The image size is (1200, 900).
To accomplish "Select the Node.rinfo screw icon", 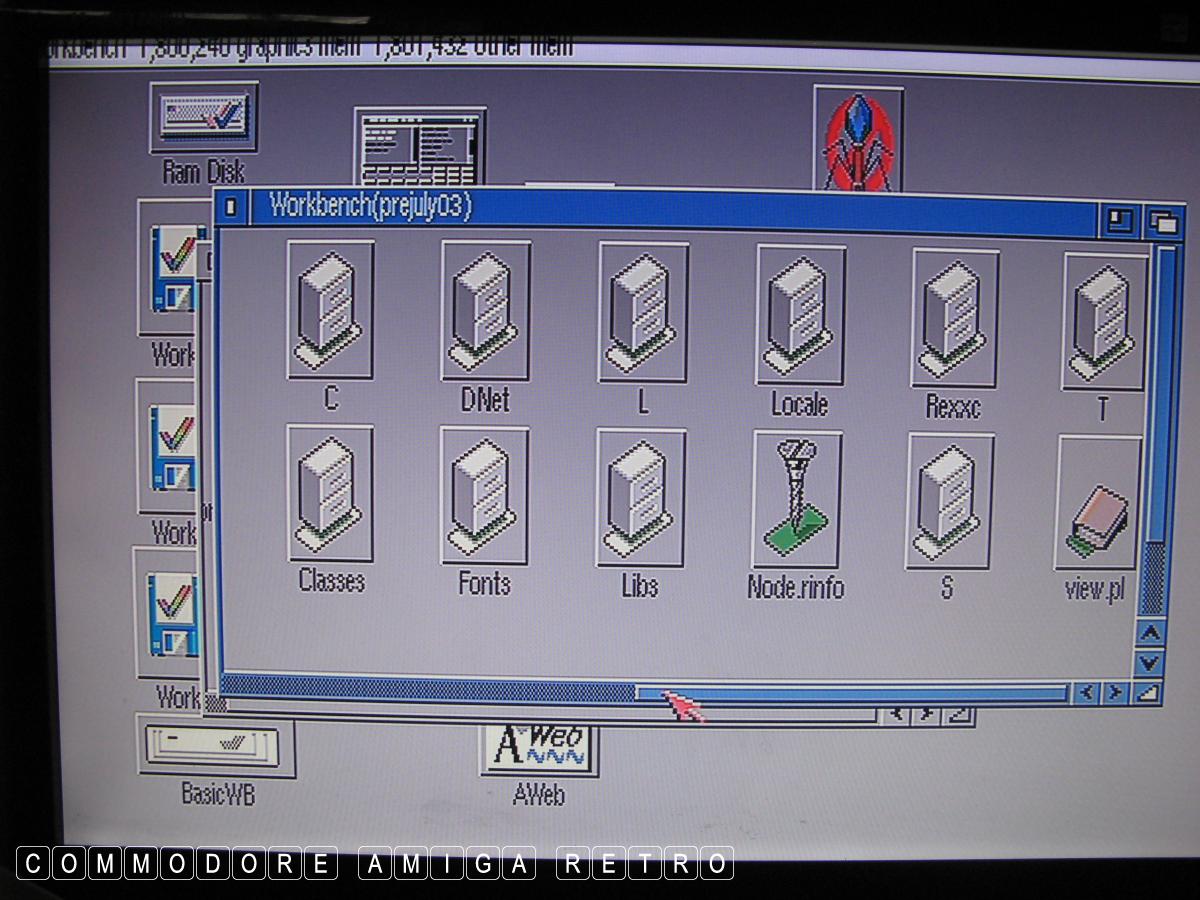I will (797, 499).
